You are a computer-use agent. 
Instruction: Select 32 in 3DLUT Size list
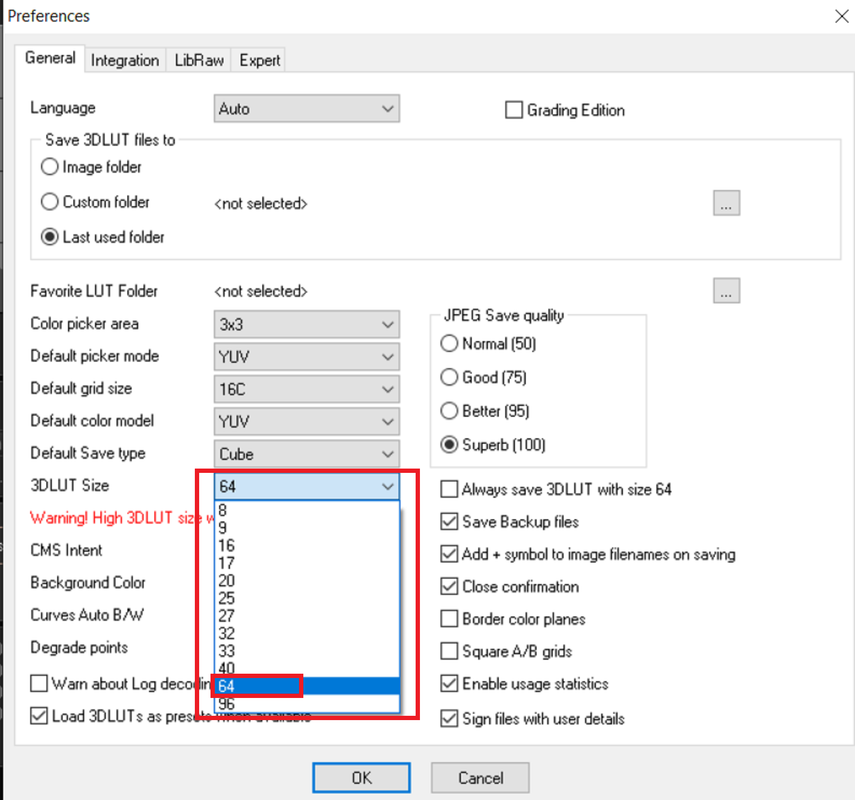click(307, 633)
